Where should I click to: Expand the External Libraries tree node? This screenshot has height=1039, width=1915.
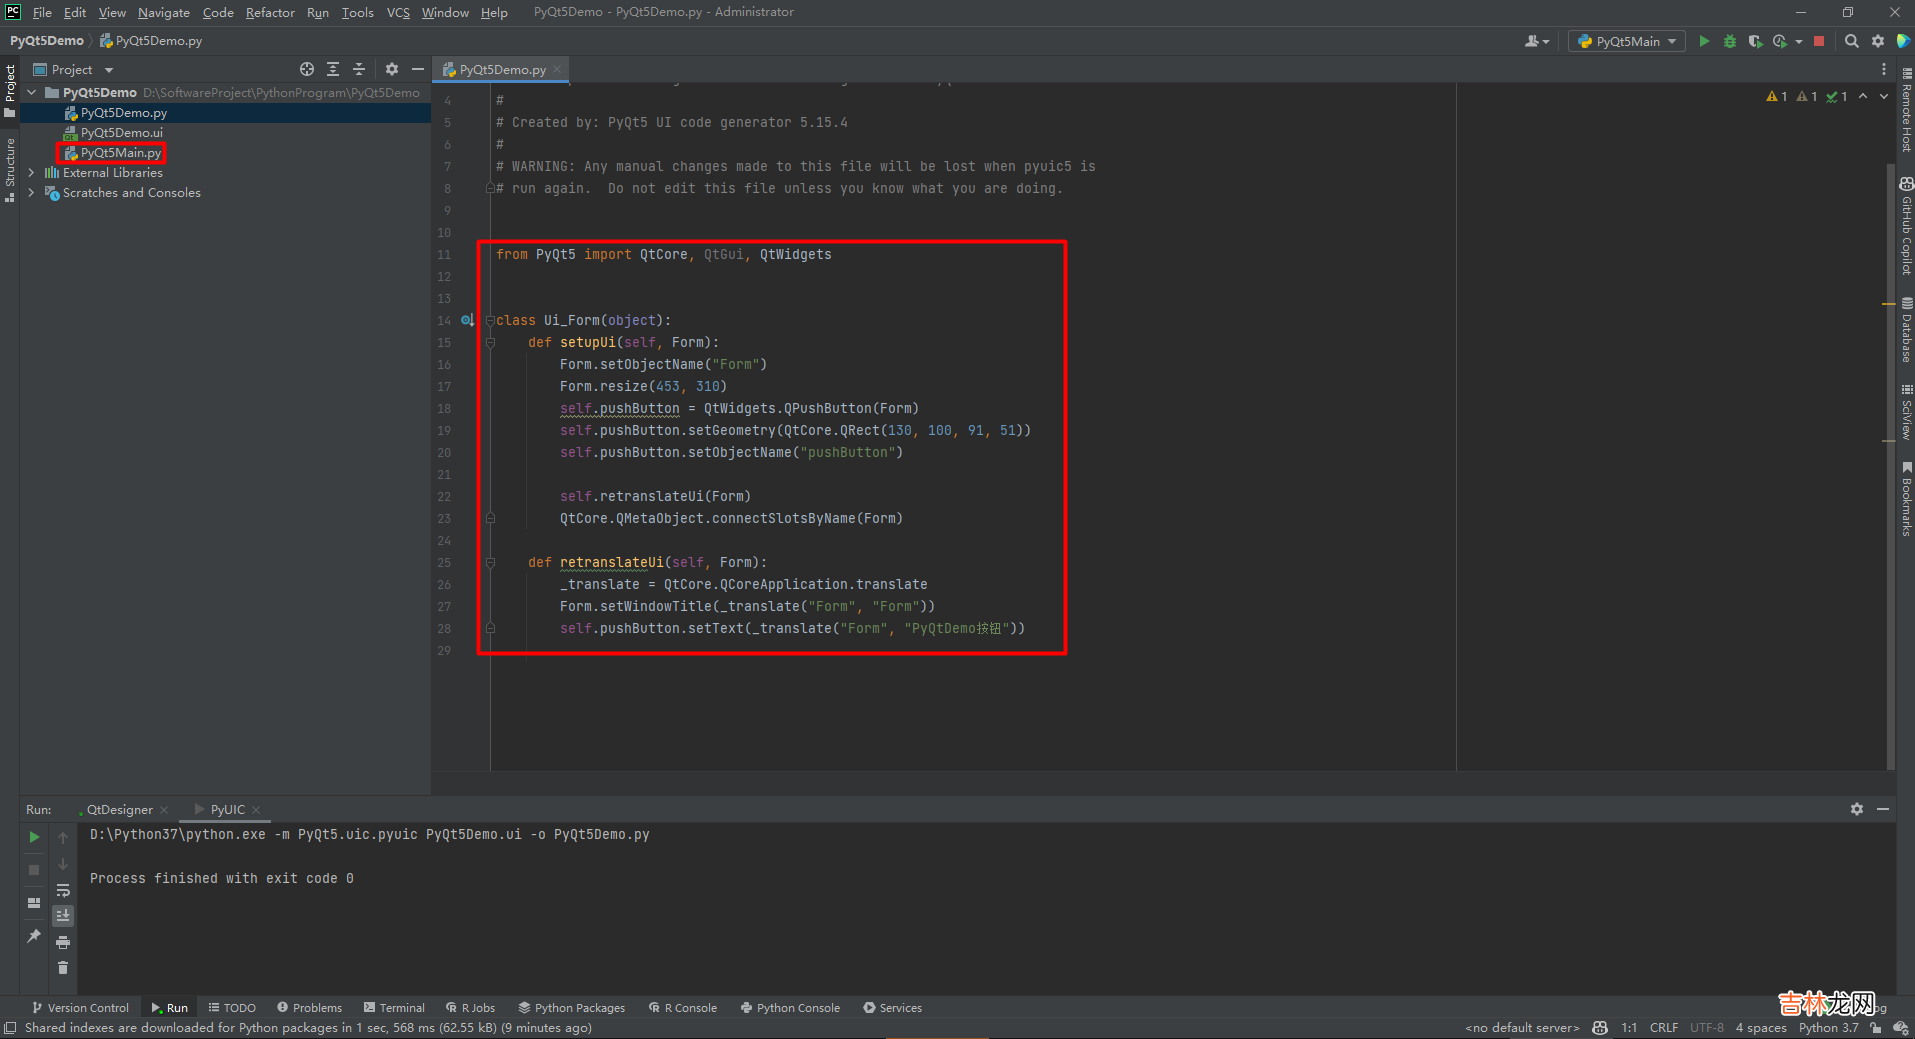31,173
